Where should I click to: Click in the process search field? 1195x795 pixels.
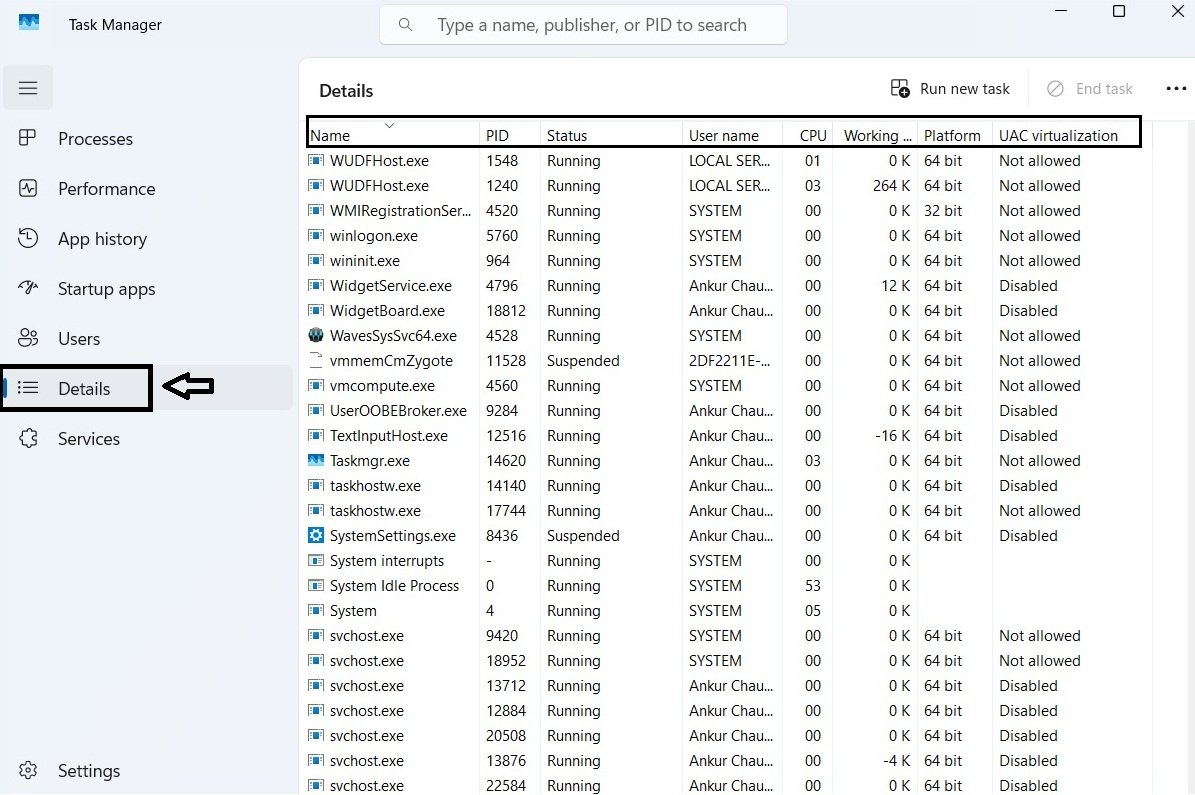[x=583, y=24]
